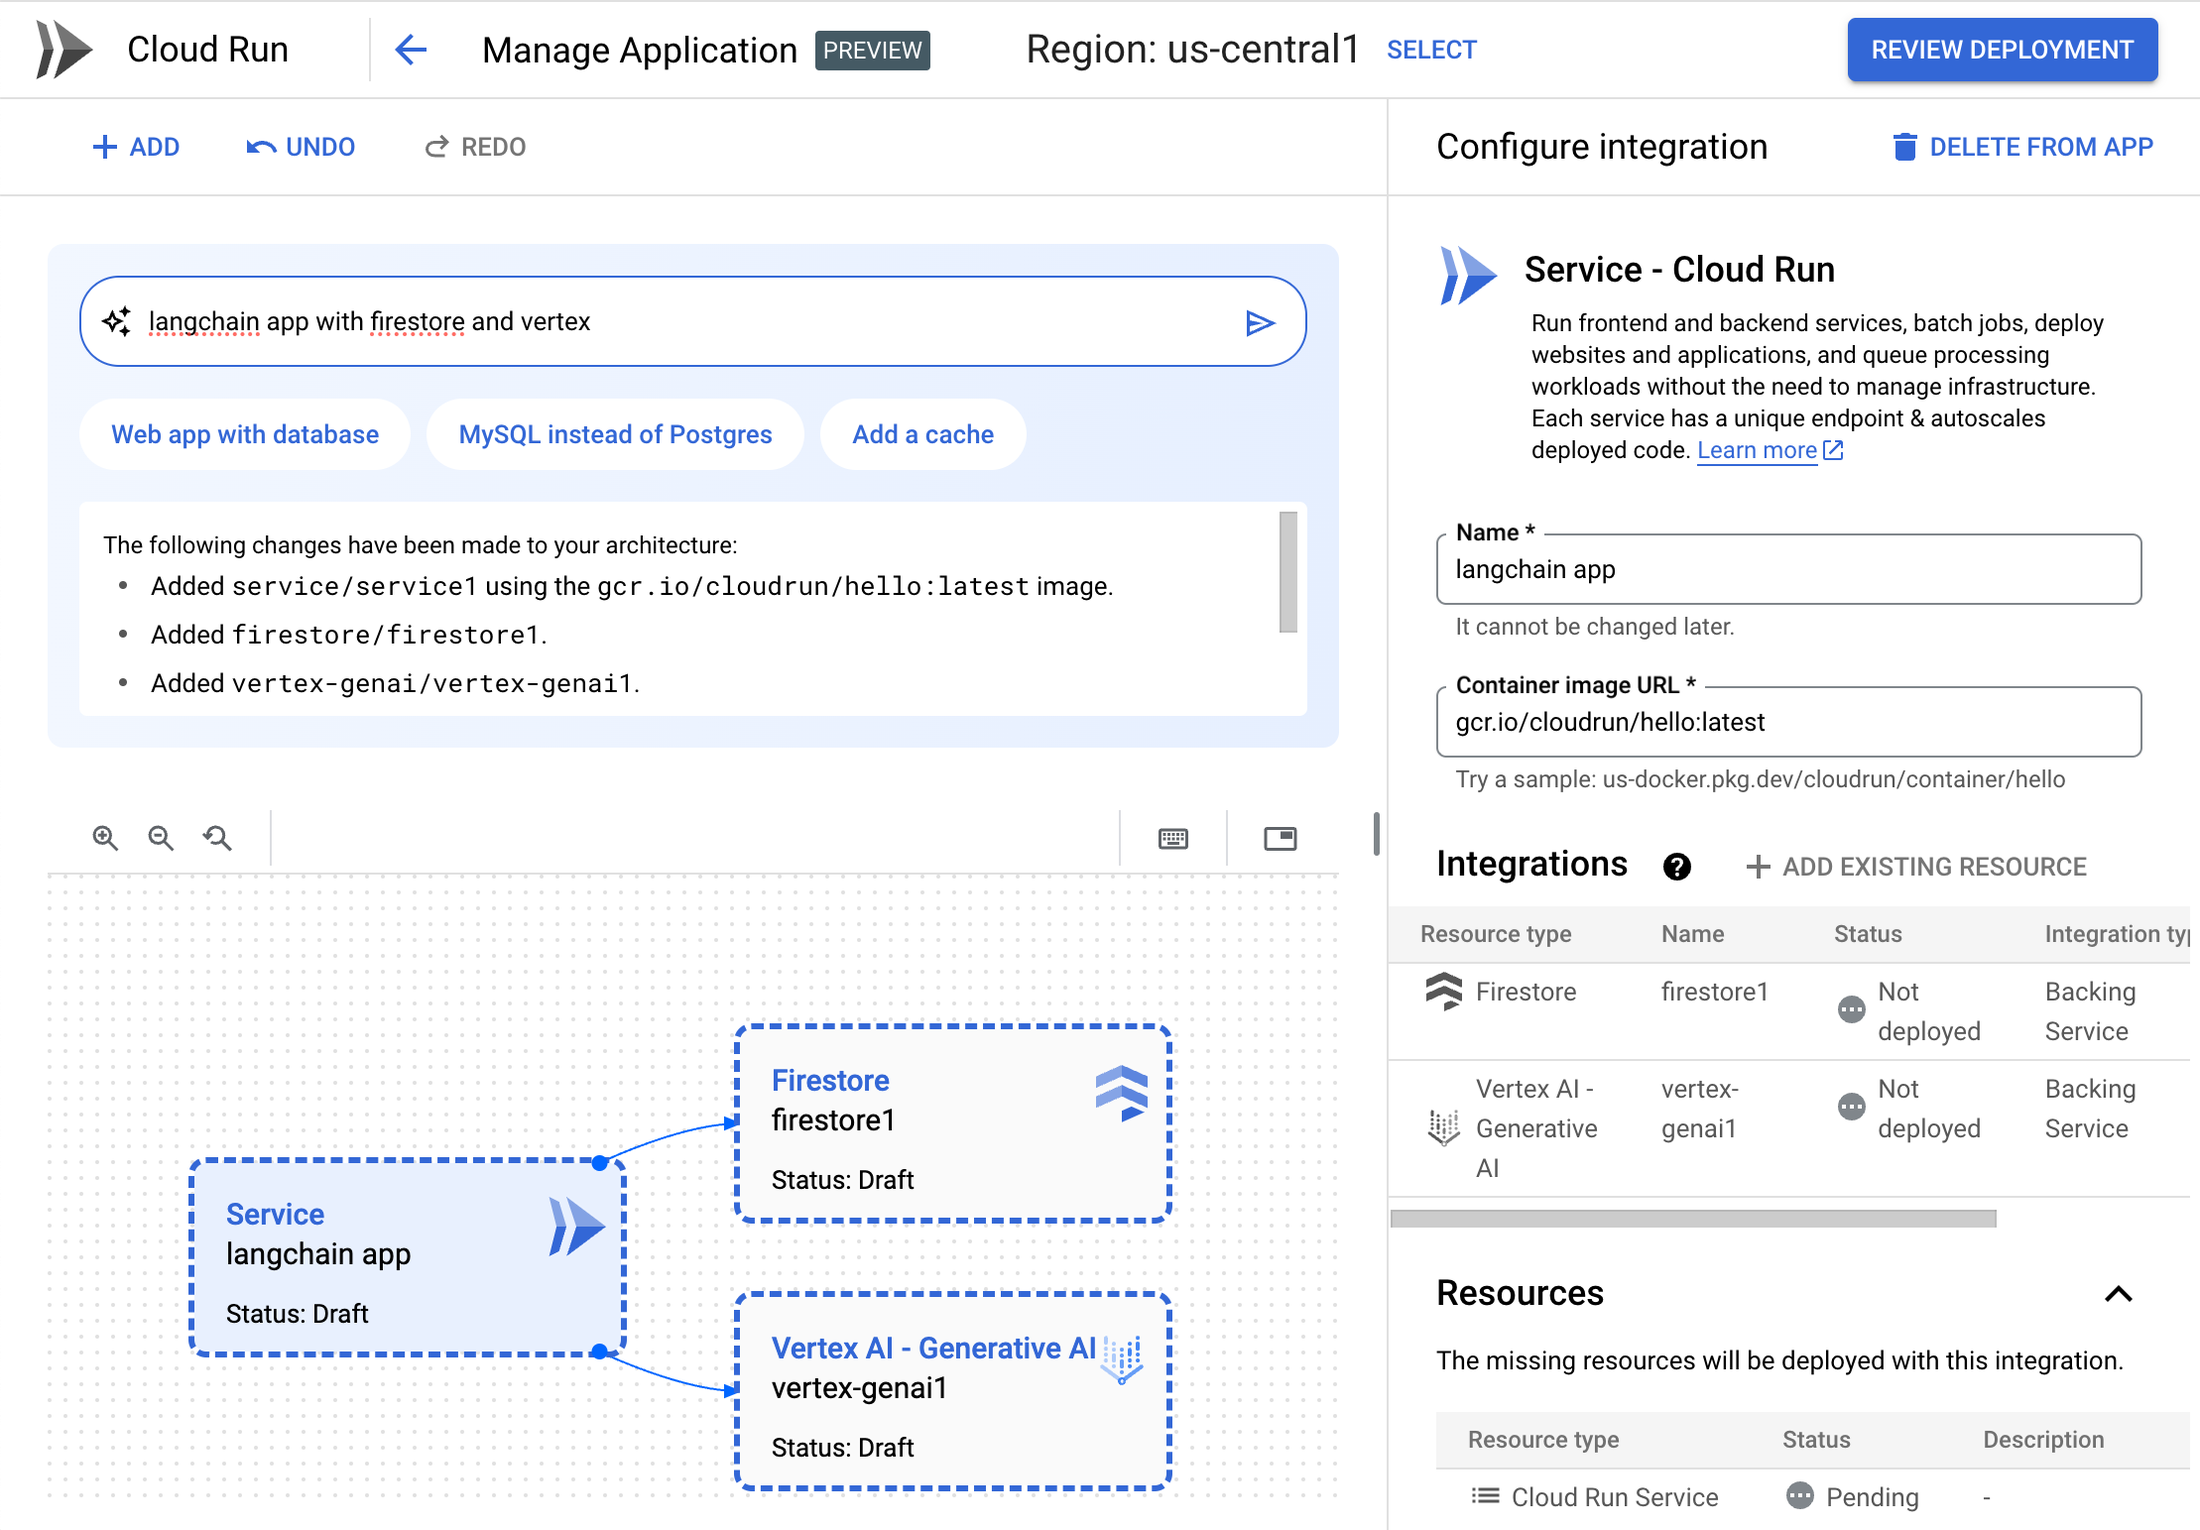This screenshot has width=2200, height=1530.
Task: Click the Vertex AI node icon on canvas
Action: pyautogui.click(x=1123, y=1359)
